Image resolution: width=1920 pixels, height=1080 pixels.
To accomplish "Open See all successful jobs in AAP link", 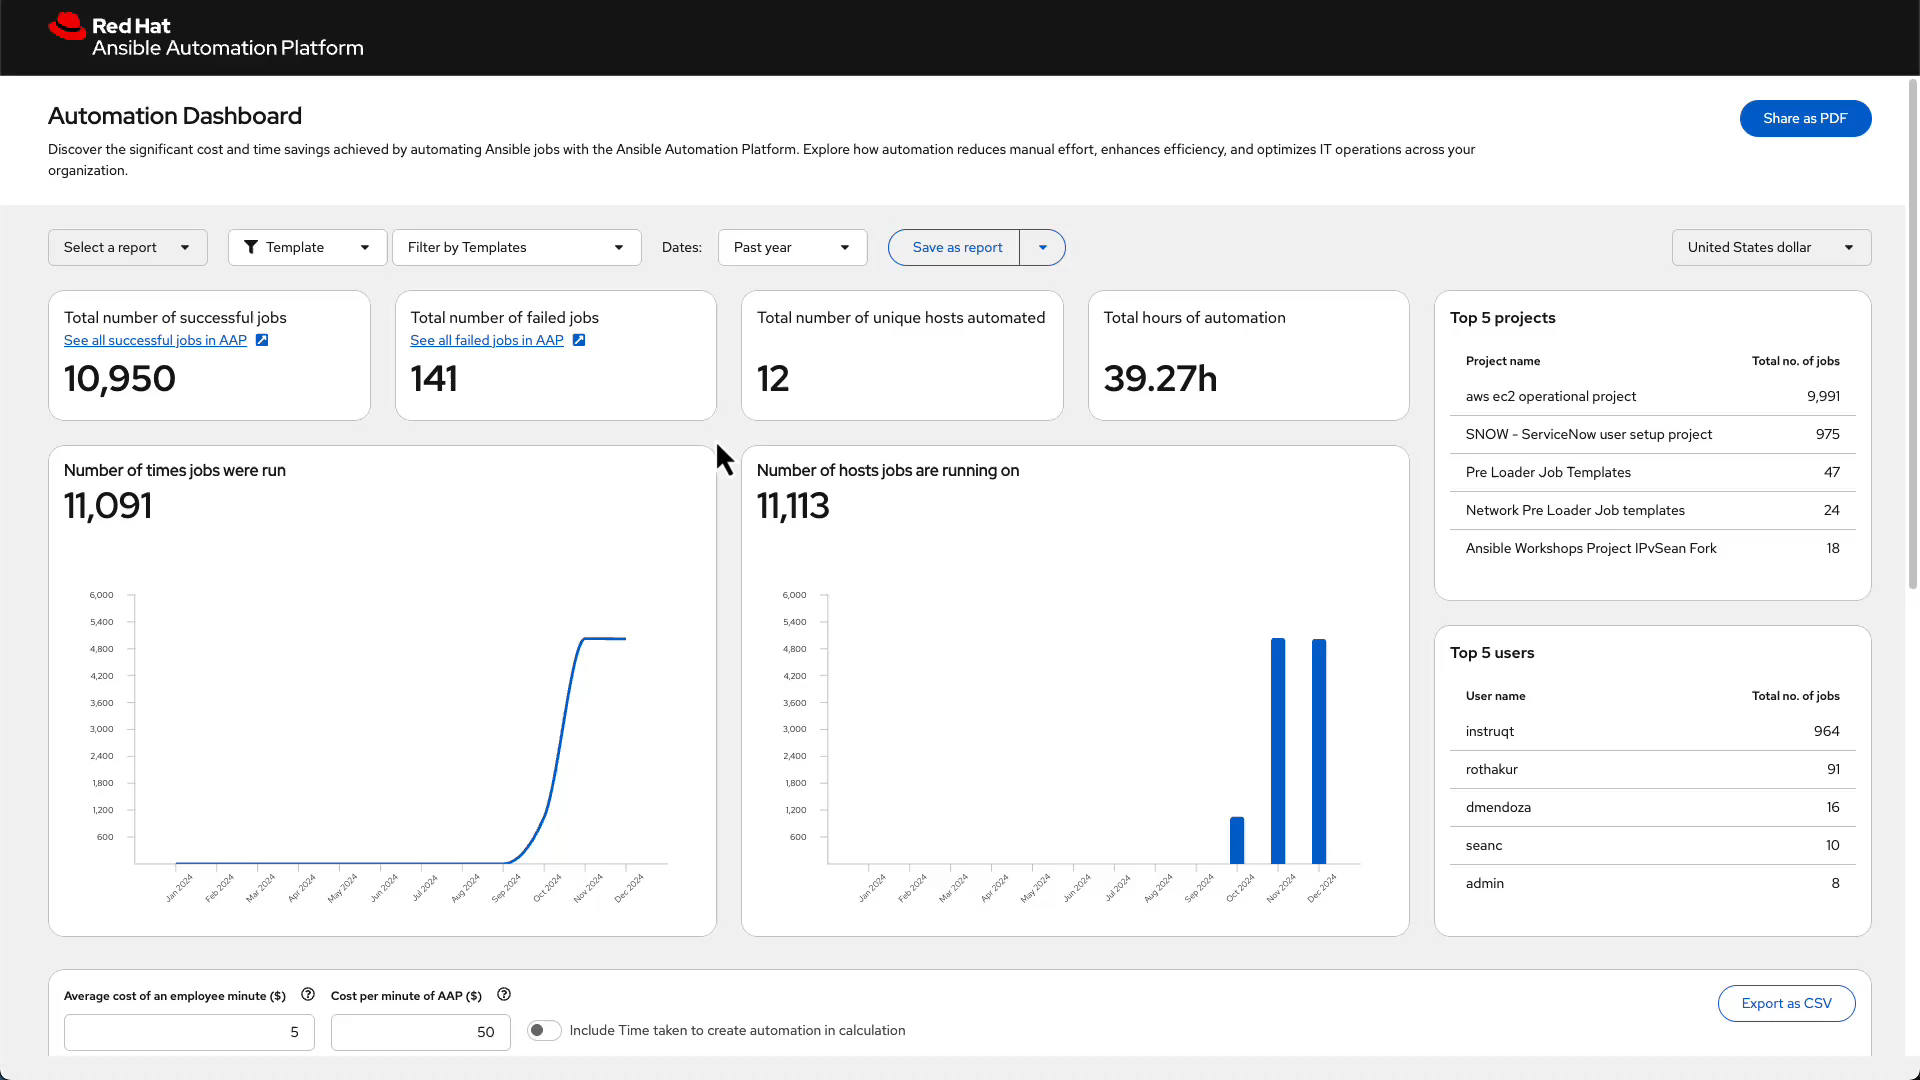I will coord(154,340).
